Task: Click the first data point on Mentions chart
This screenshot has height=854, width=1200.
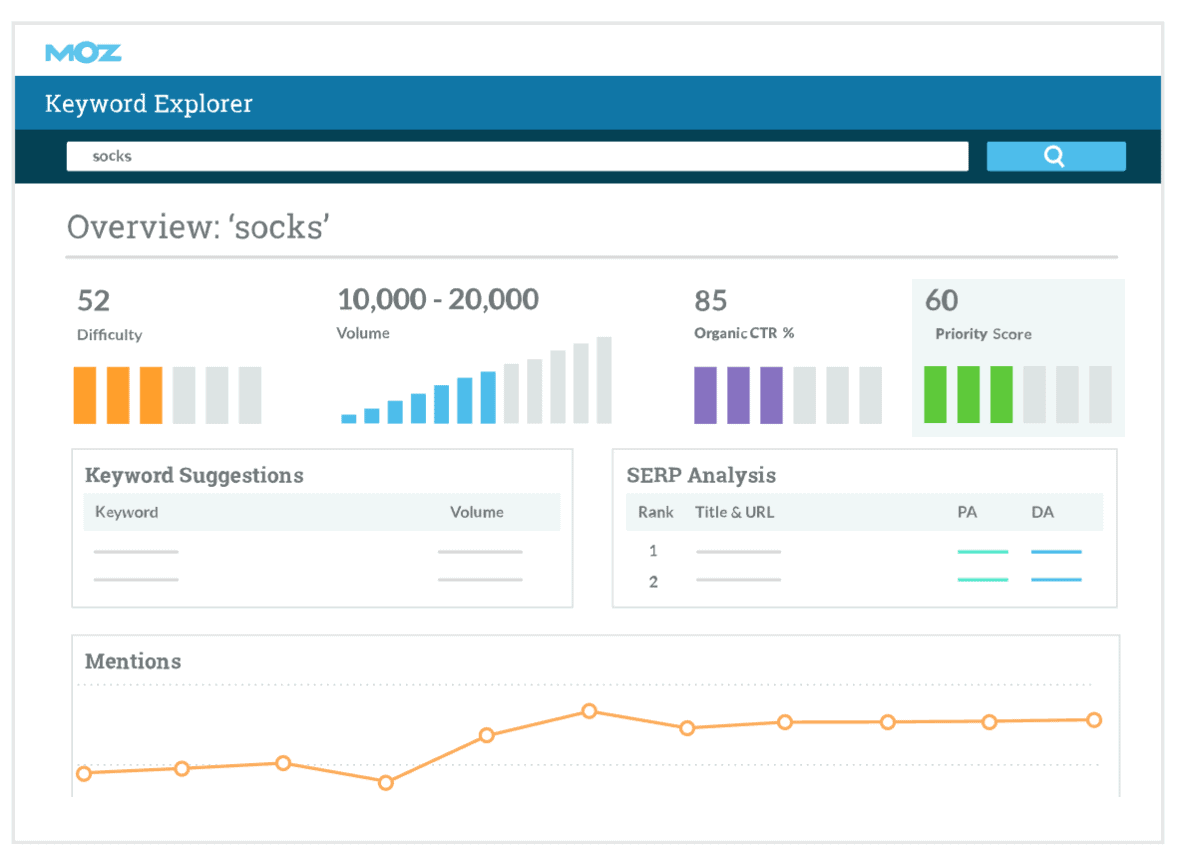Action: (84, 773)
